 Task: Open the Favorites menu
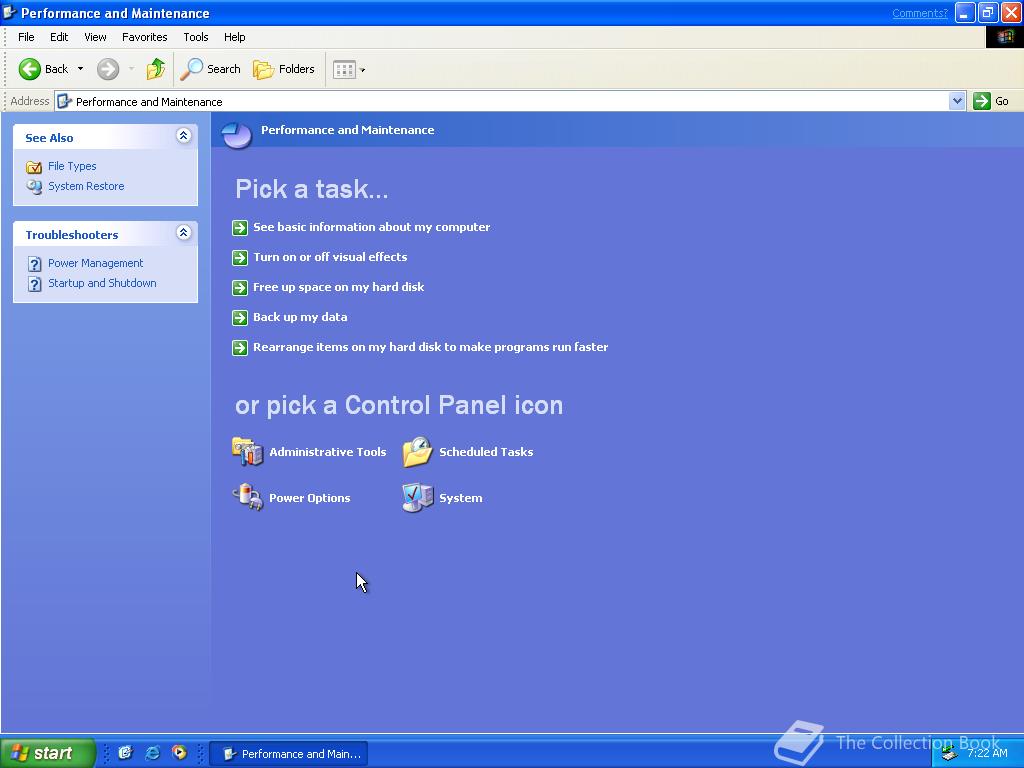(144, 37)
